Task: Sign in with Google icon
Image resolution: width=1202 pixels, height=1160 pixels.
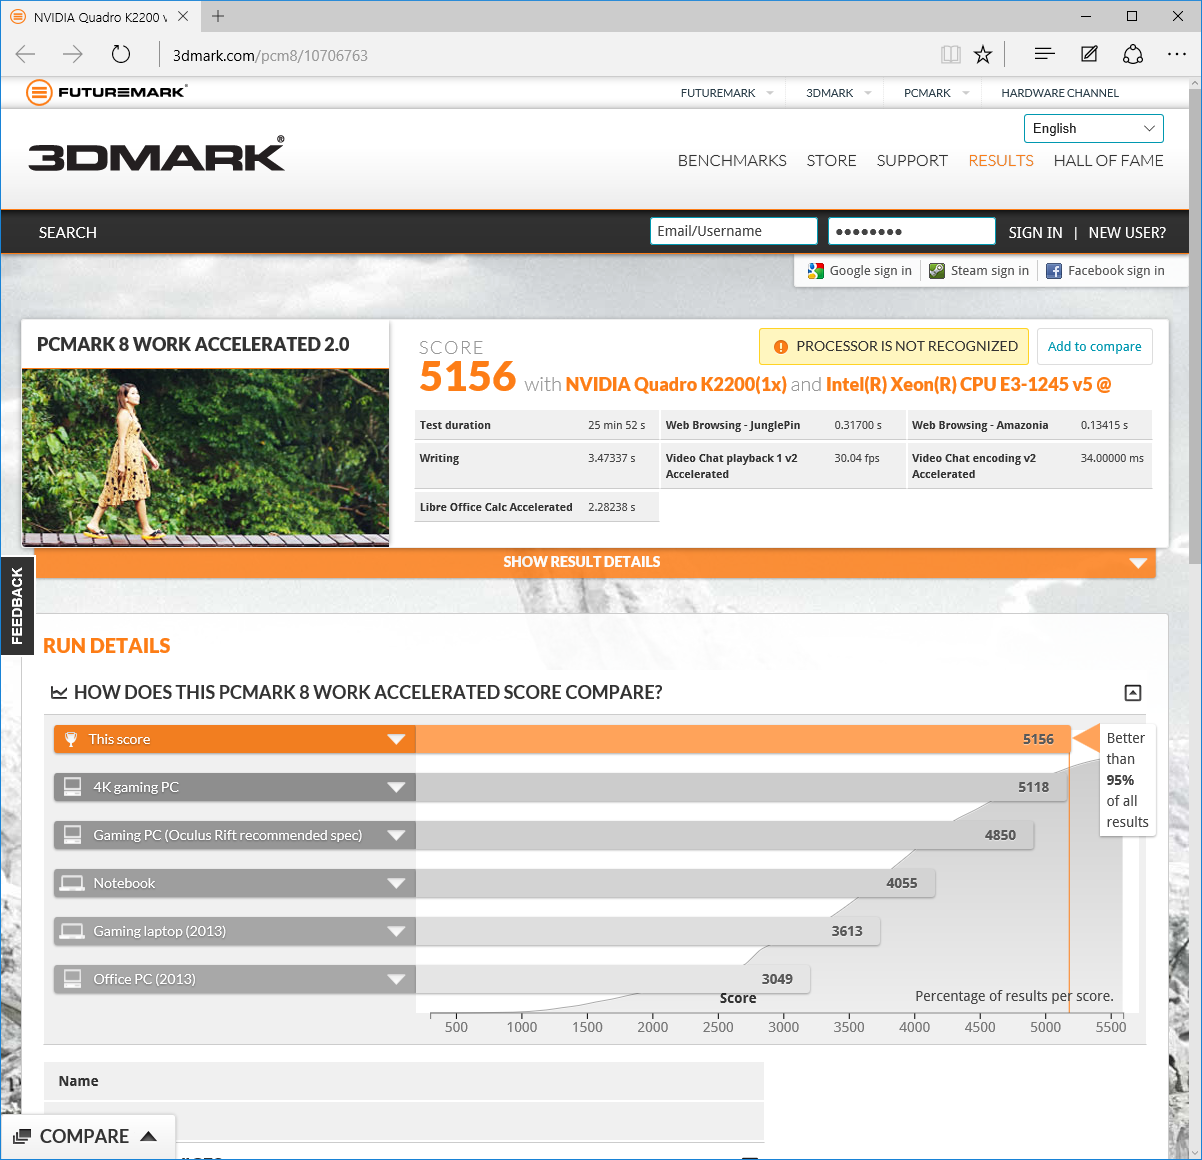Action: [x=816, y=271]
